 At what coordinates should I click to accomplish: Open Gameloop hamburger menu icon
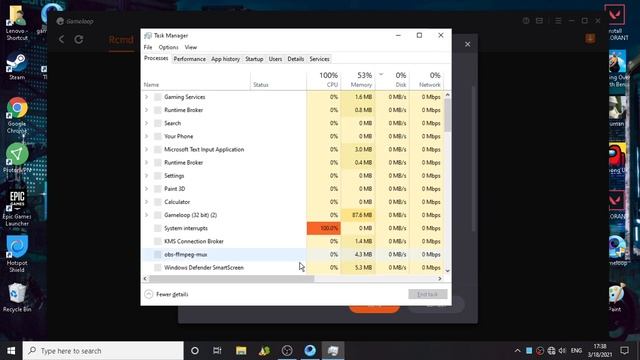(x=558, y=21)
